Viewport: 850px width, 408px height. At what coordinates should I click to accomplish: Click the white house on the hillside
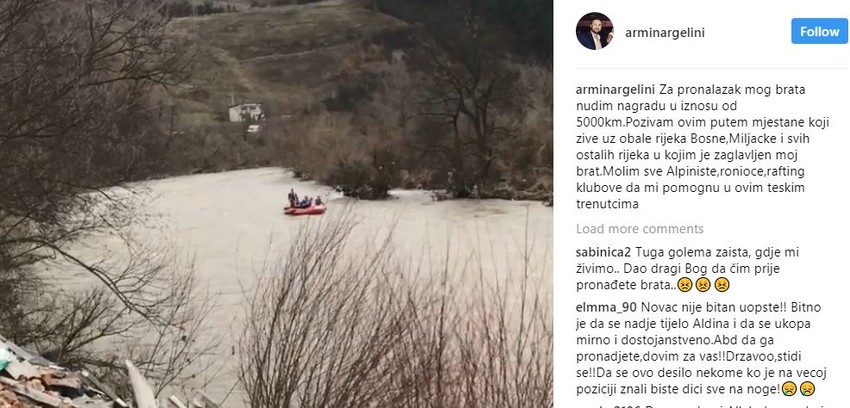point(246,112)
